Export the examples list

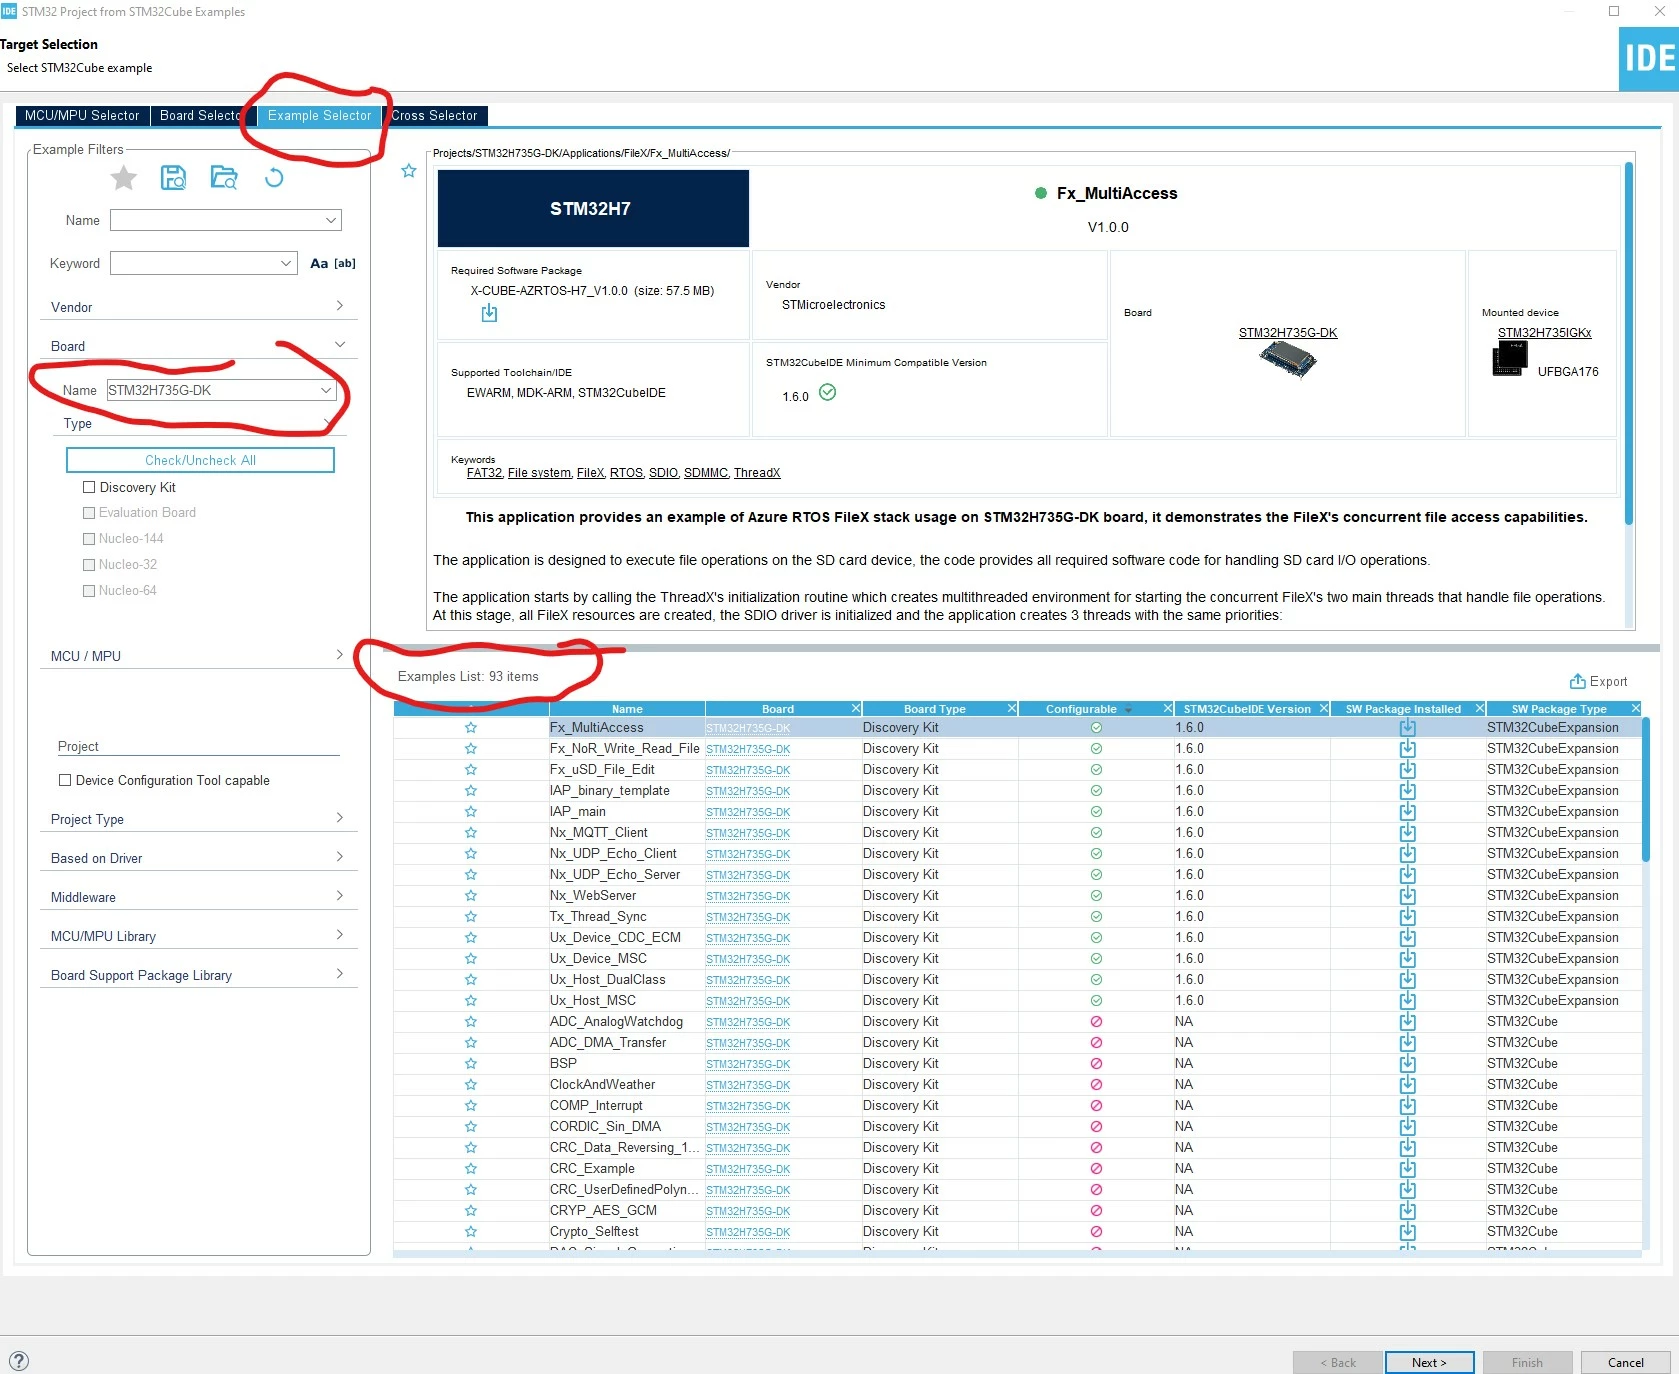pos(1598,681)
